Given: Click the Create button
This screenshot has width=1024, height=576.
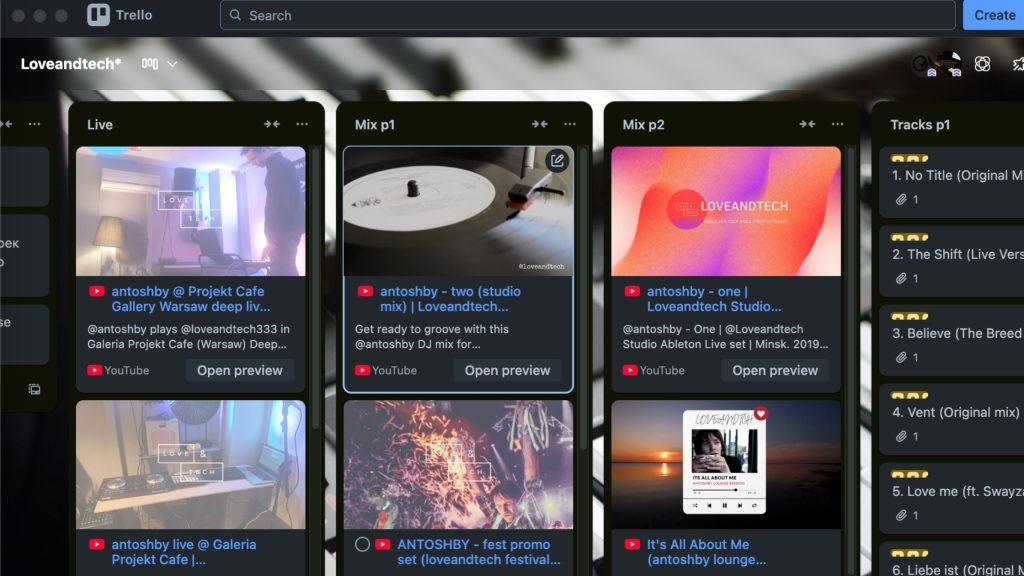Looking at the screenshot, I should pos(994,15).
